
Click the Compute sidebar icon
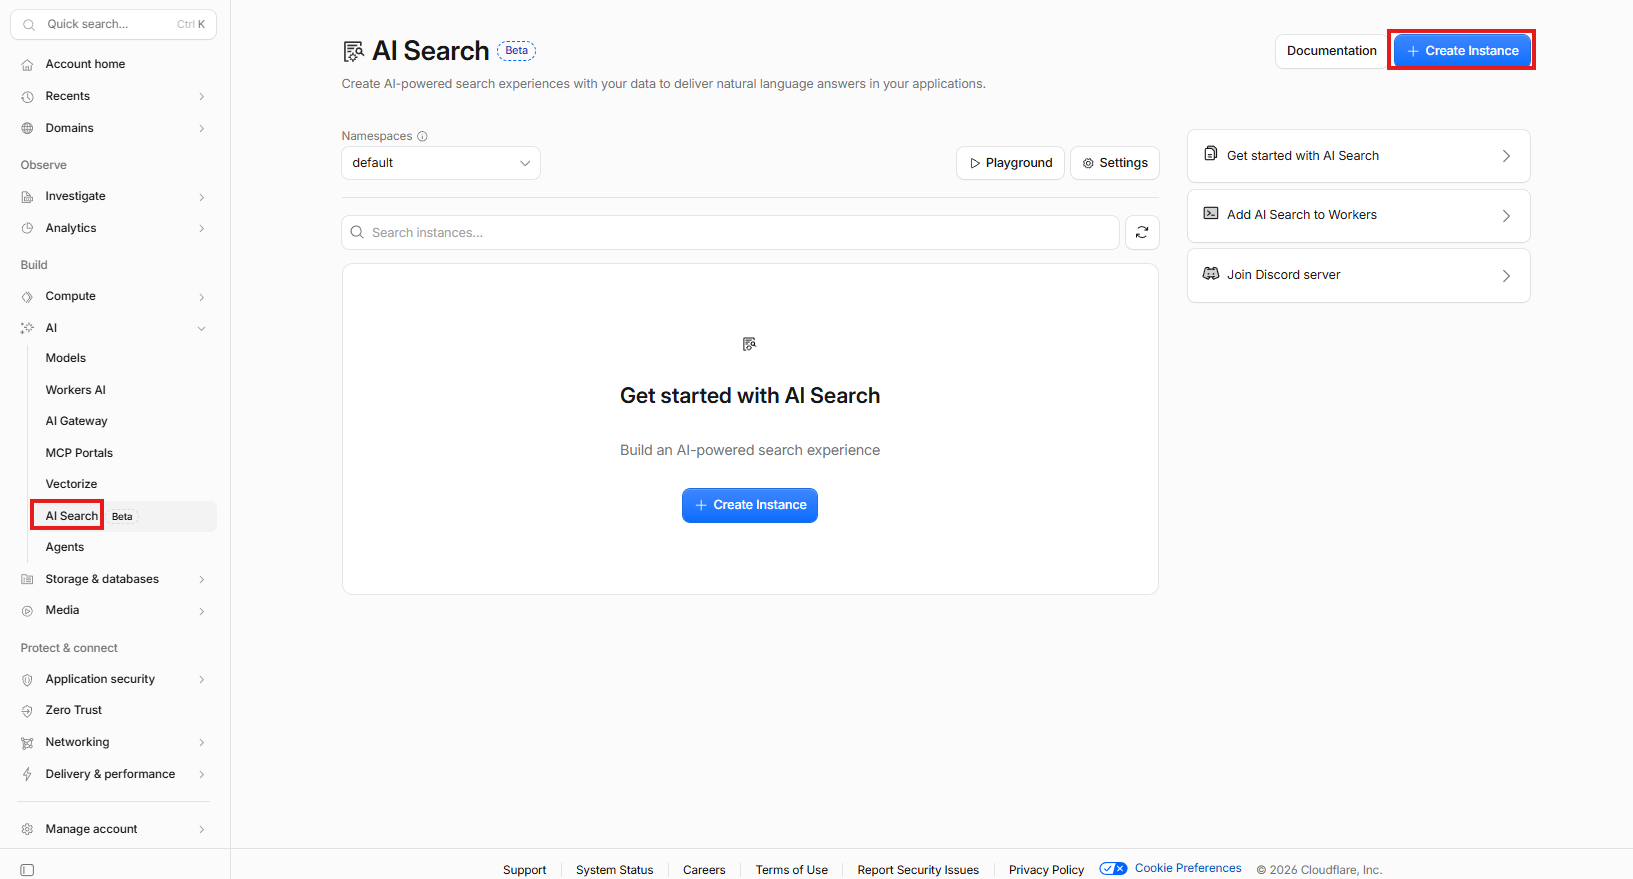pos(27,297)
